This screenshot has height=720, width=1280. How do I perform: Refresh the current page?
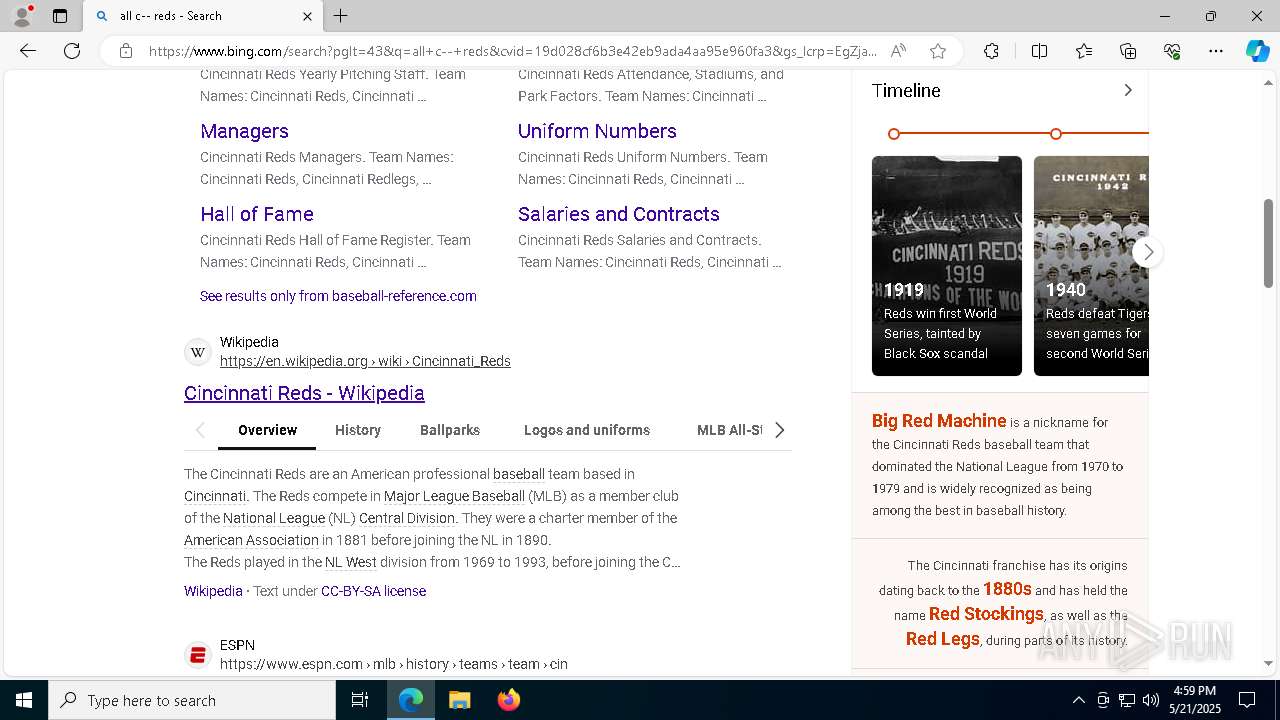(x=72, y=51)
